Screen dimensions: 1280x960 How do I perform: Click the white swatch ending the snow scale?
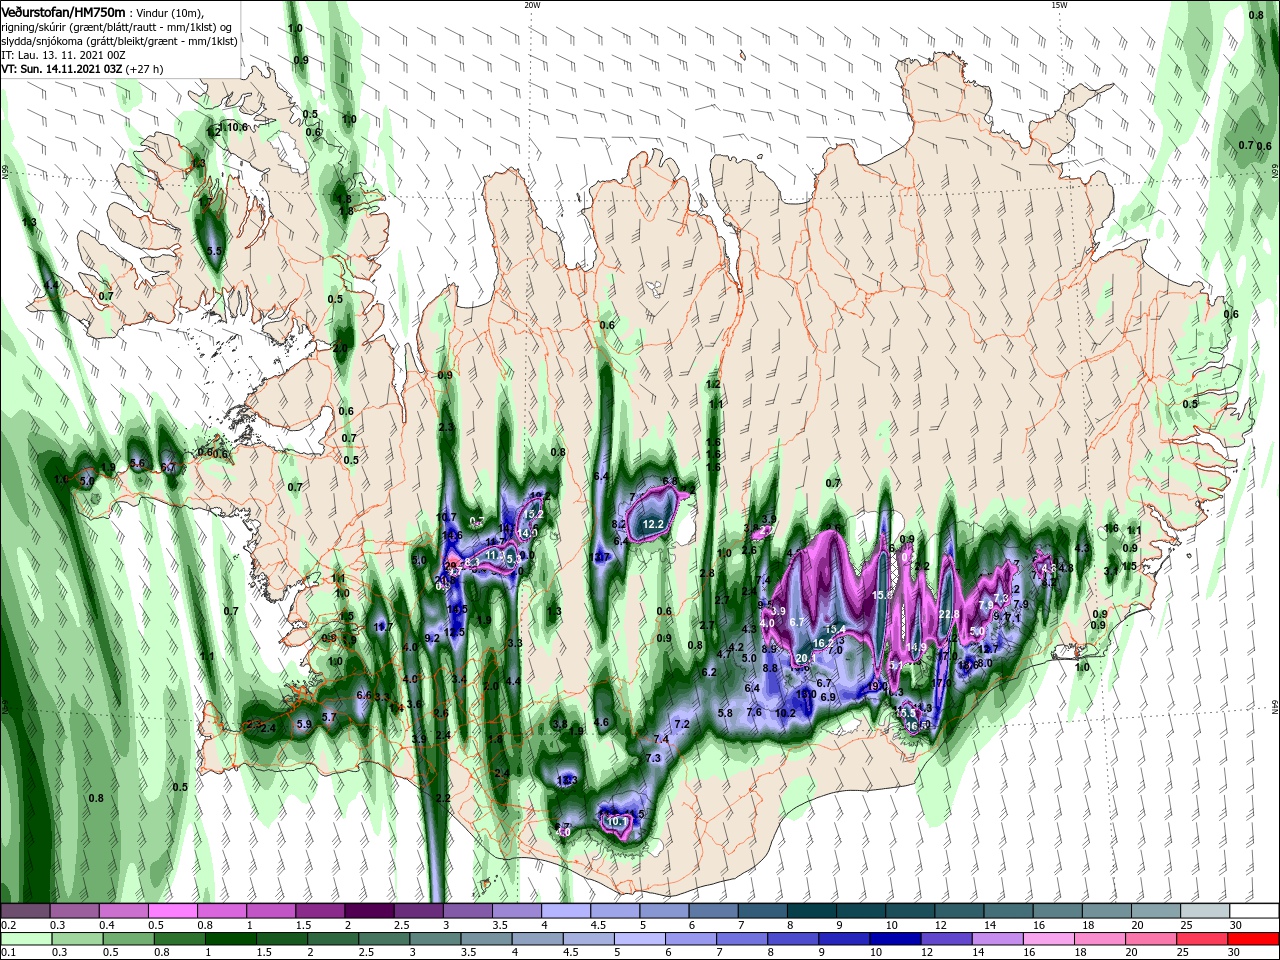click(1255, 910)
